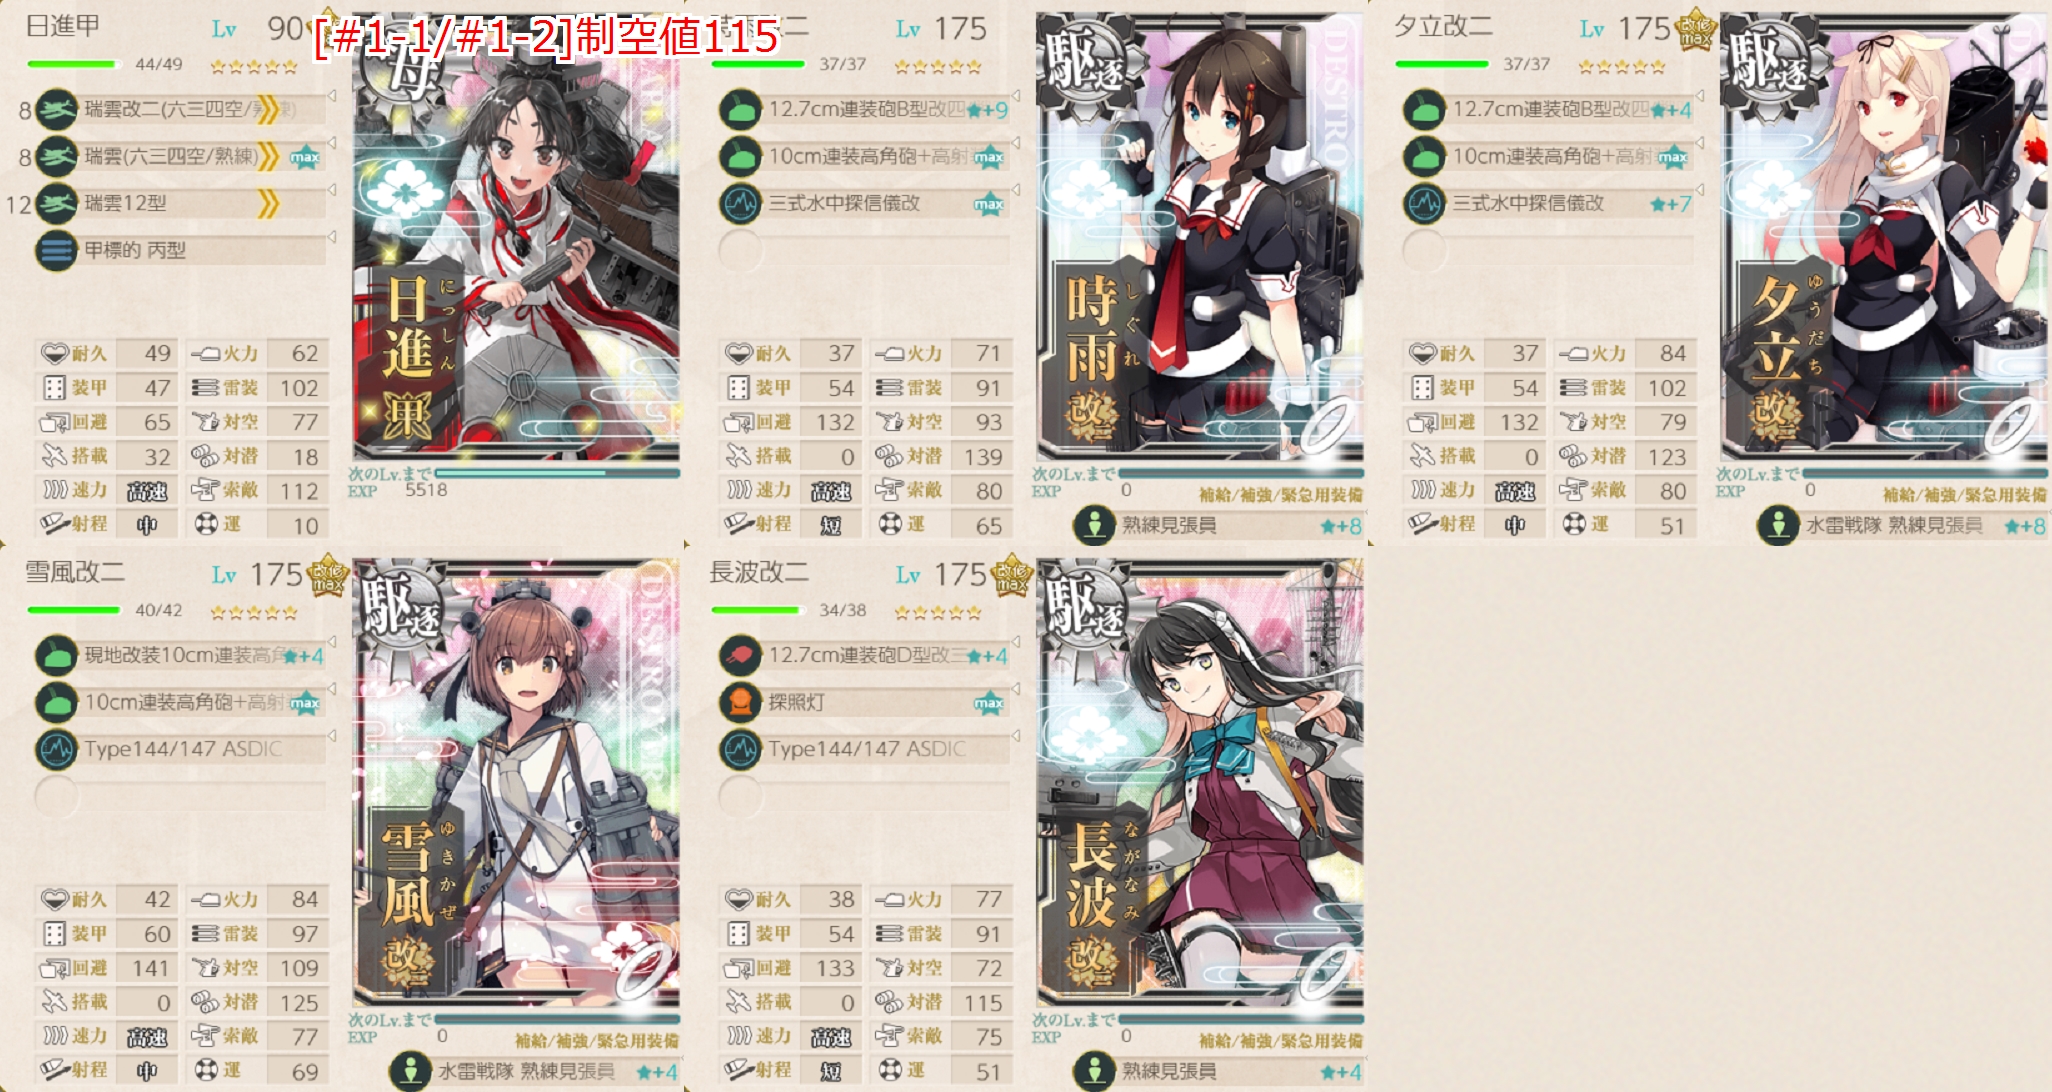
Task: Click the searchlight icon next to 探照灯
Action: point(741,702)
